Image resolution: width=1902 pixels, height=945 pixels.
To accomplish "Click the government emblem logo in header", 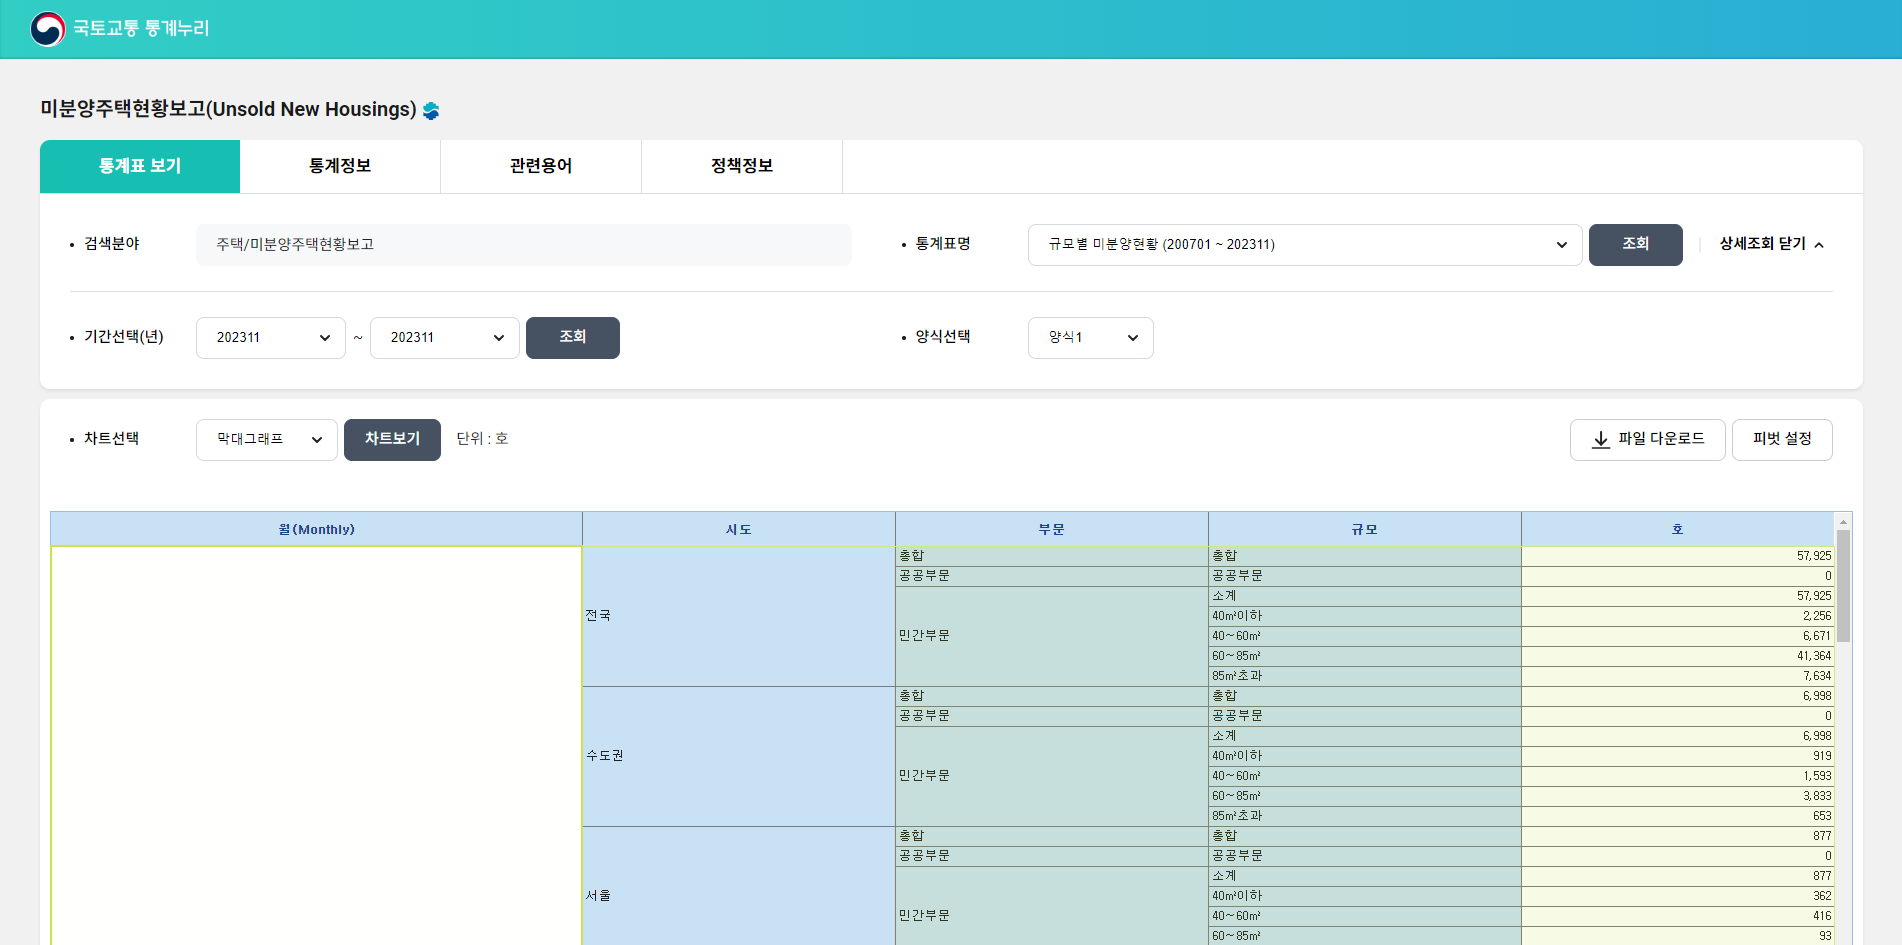I will point(45,28).
